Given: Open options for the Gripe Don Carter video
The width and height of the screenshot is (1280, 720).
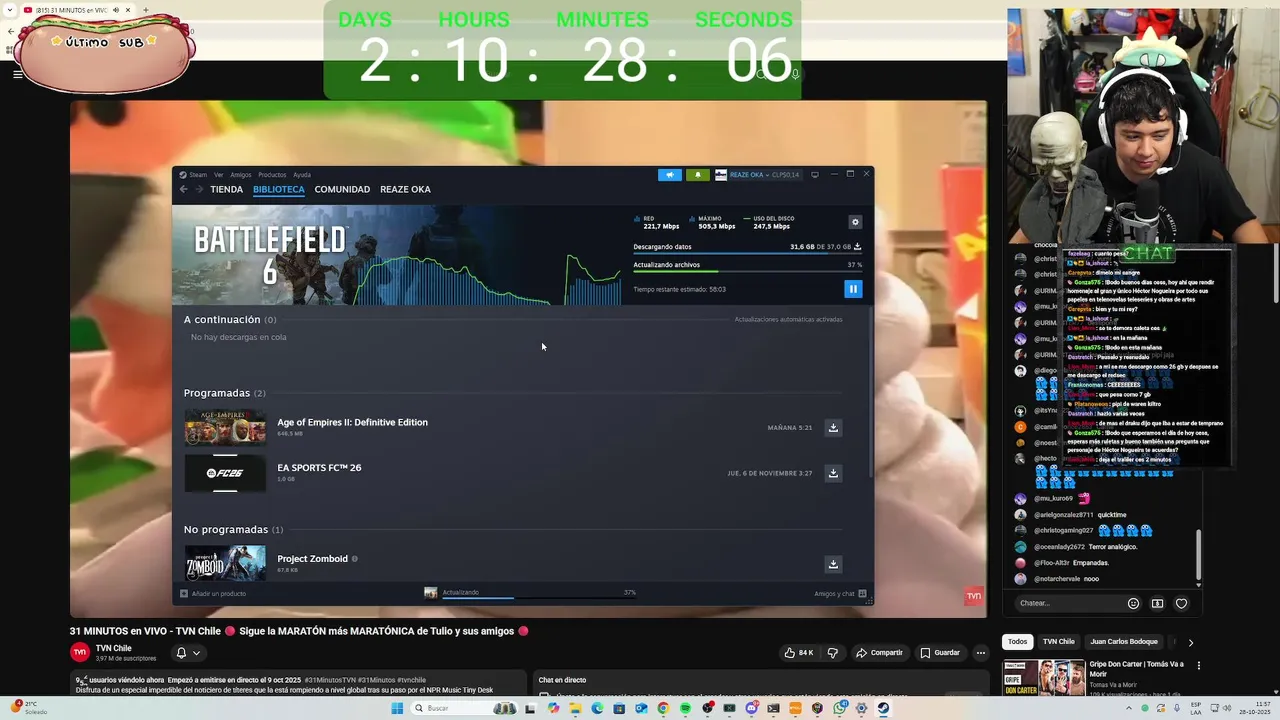Looking at the screenshot, I should coord(1199,666).
